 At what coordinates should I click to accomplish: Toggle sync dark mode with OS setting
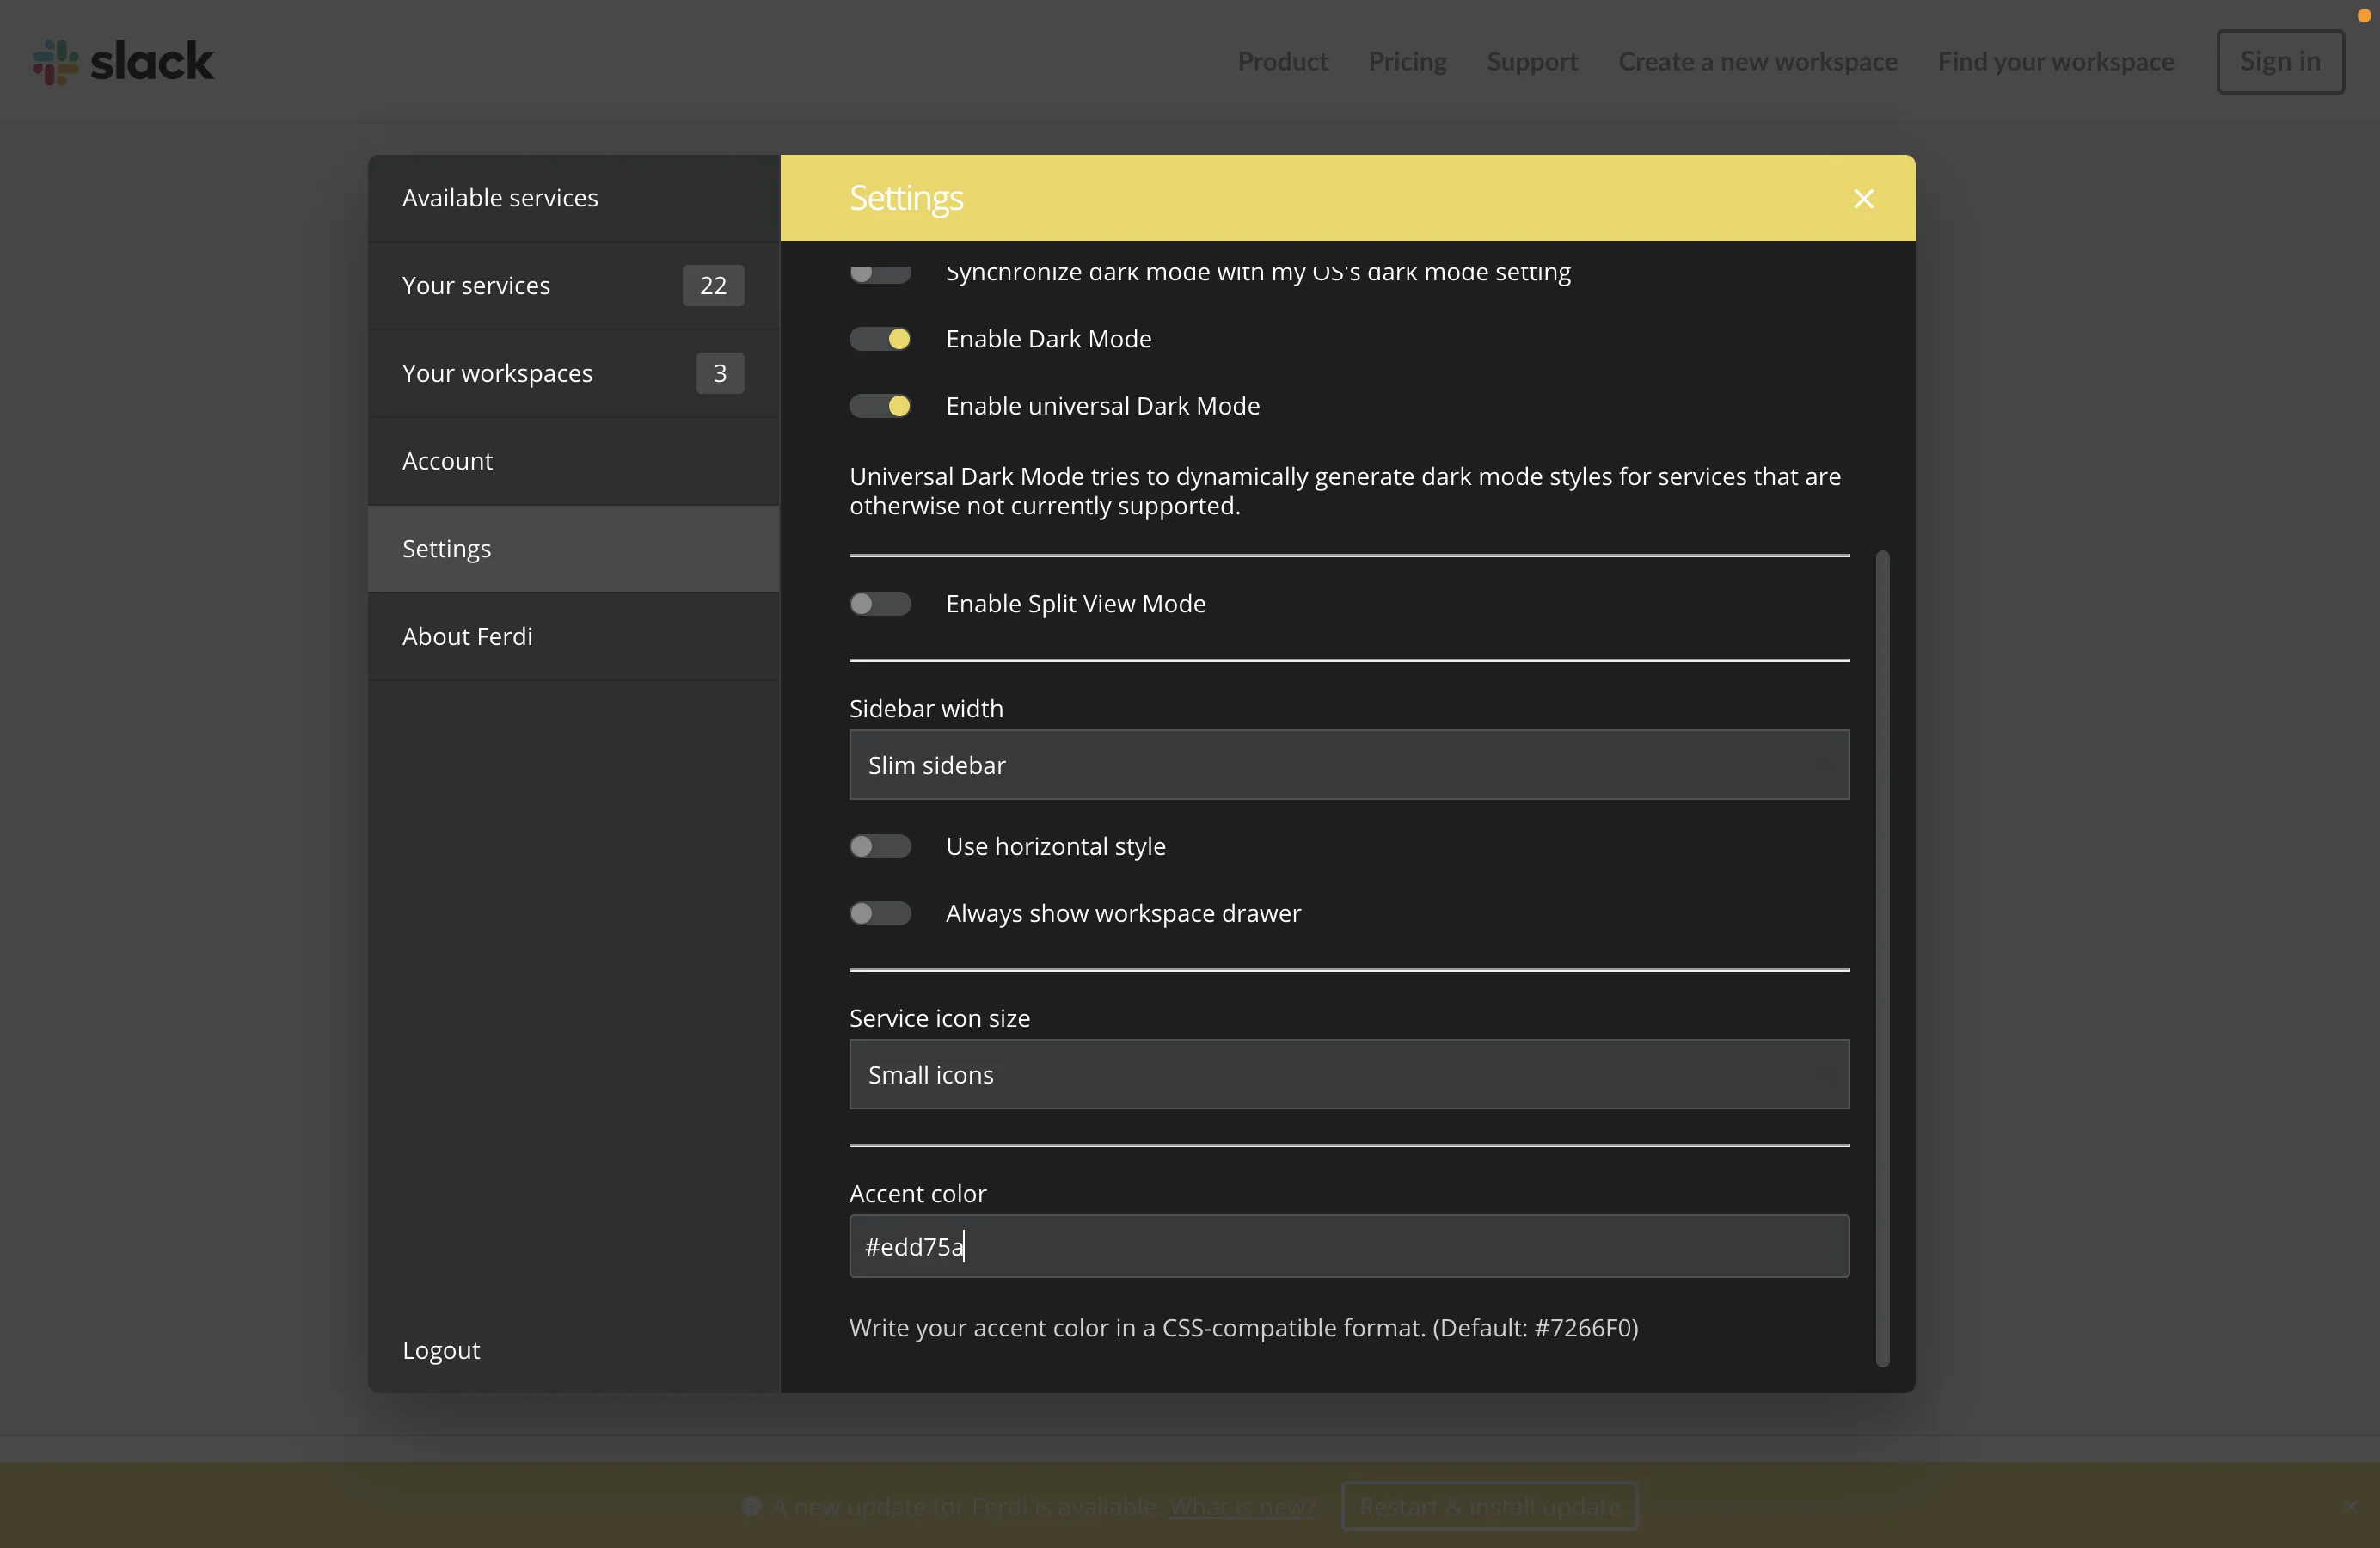tap(880, 273)
